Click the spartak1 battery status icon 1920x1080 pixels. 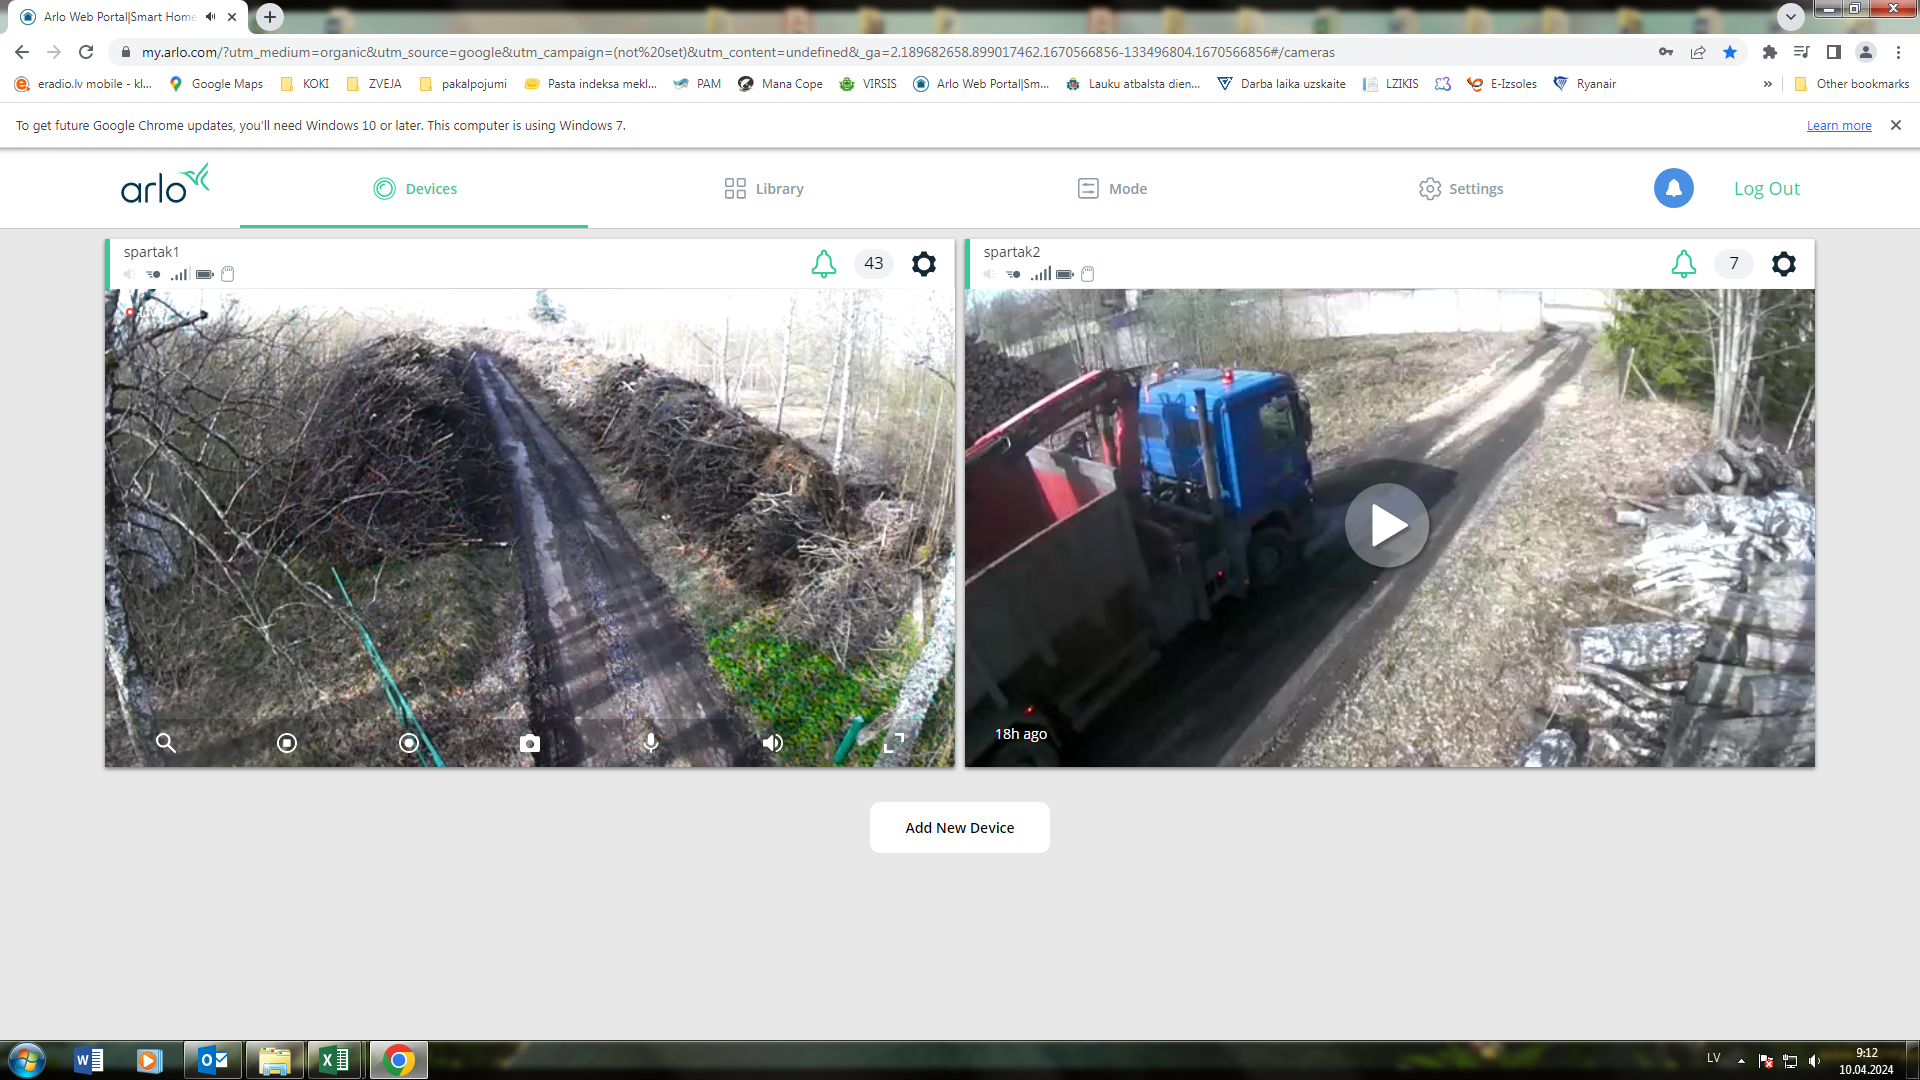[x=204, y=274]
